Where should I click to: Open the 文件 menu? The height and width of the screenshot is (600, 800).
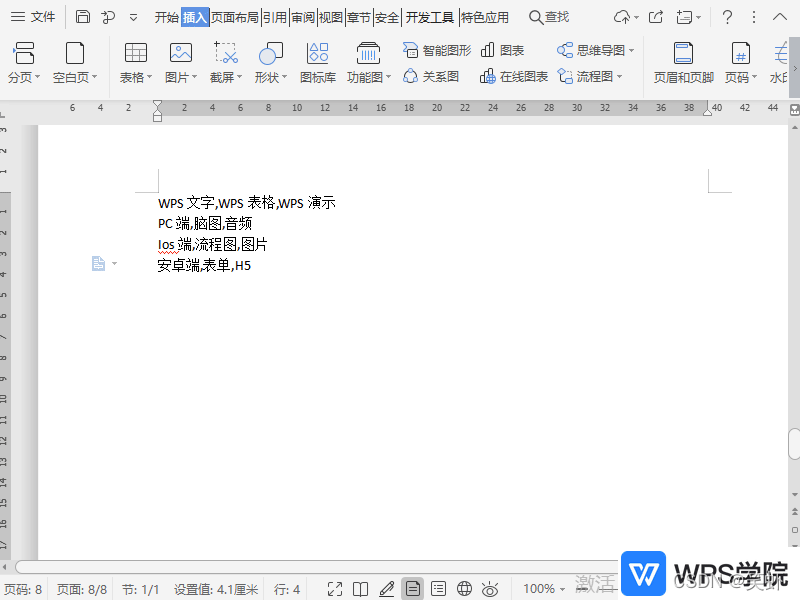pos(33,17)
